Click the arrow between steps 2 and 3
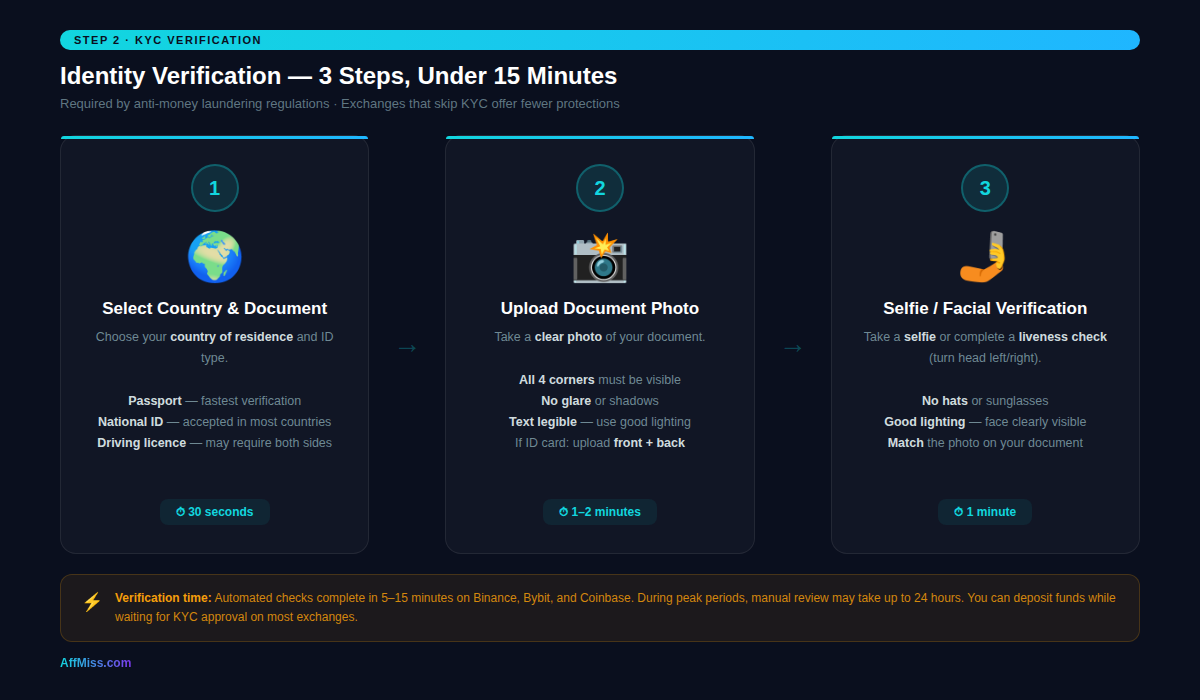This screenshot has height=700, width=1200. 793,347
